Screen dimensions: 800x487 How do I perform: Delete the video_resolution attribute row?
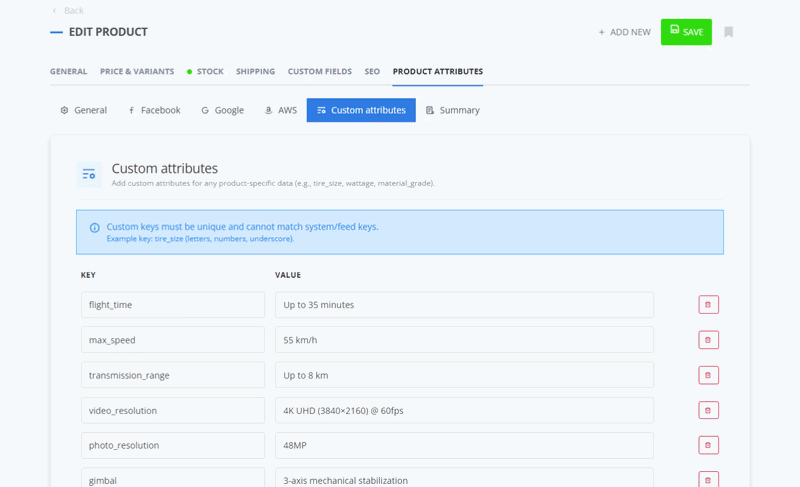pyautogui.click(x=708, y=410)
